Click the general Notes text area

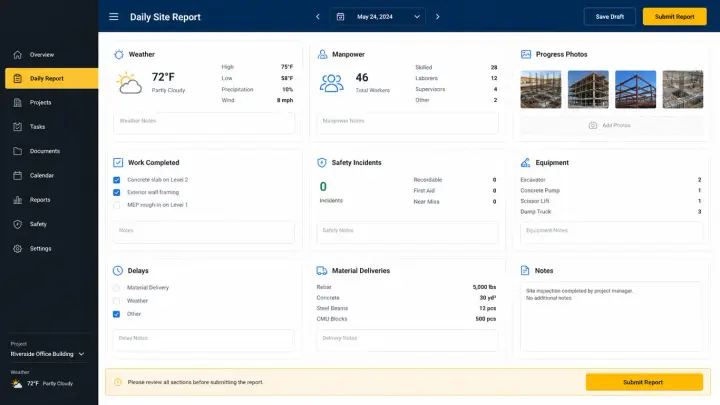(x=611, y=316)
